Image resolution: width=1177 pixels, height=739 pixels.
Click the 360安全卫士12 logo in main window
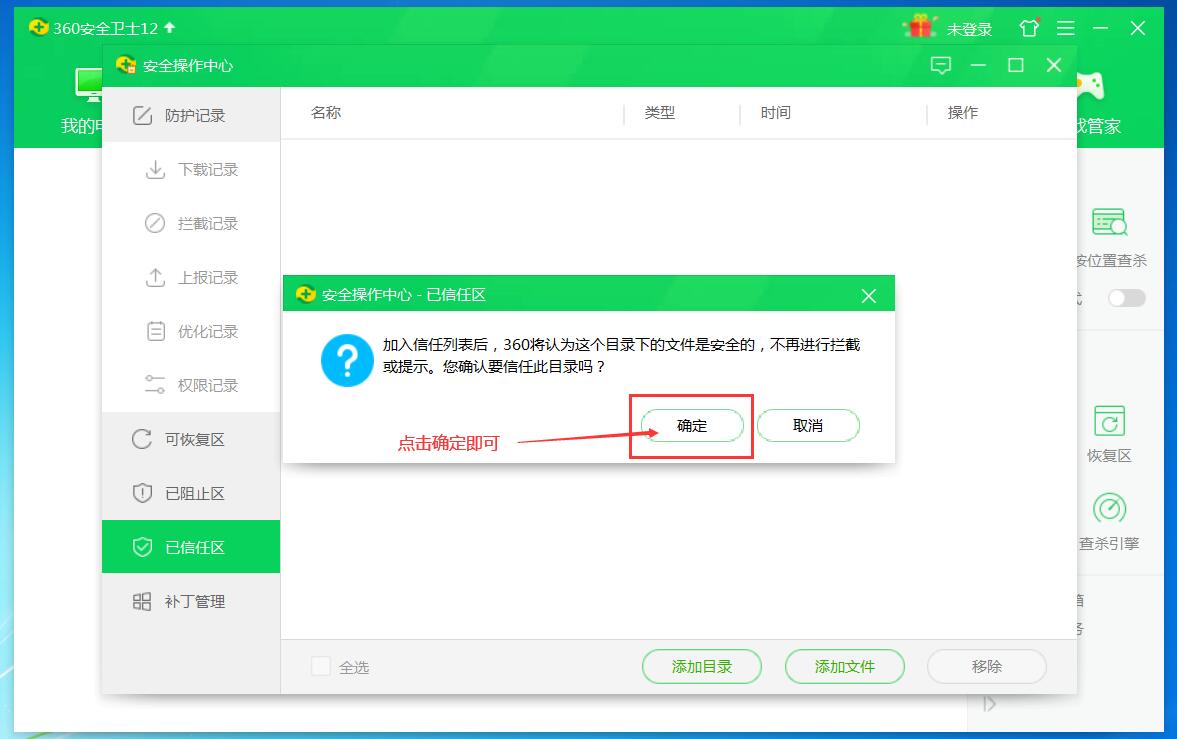38,28
